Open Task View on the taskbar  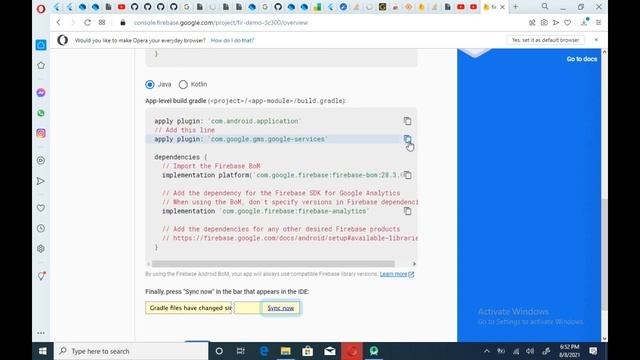[x=240, y=351]
